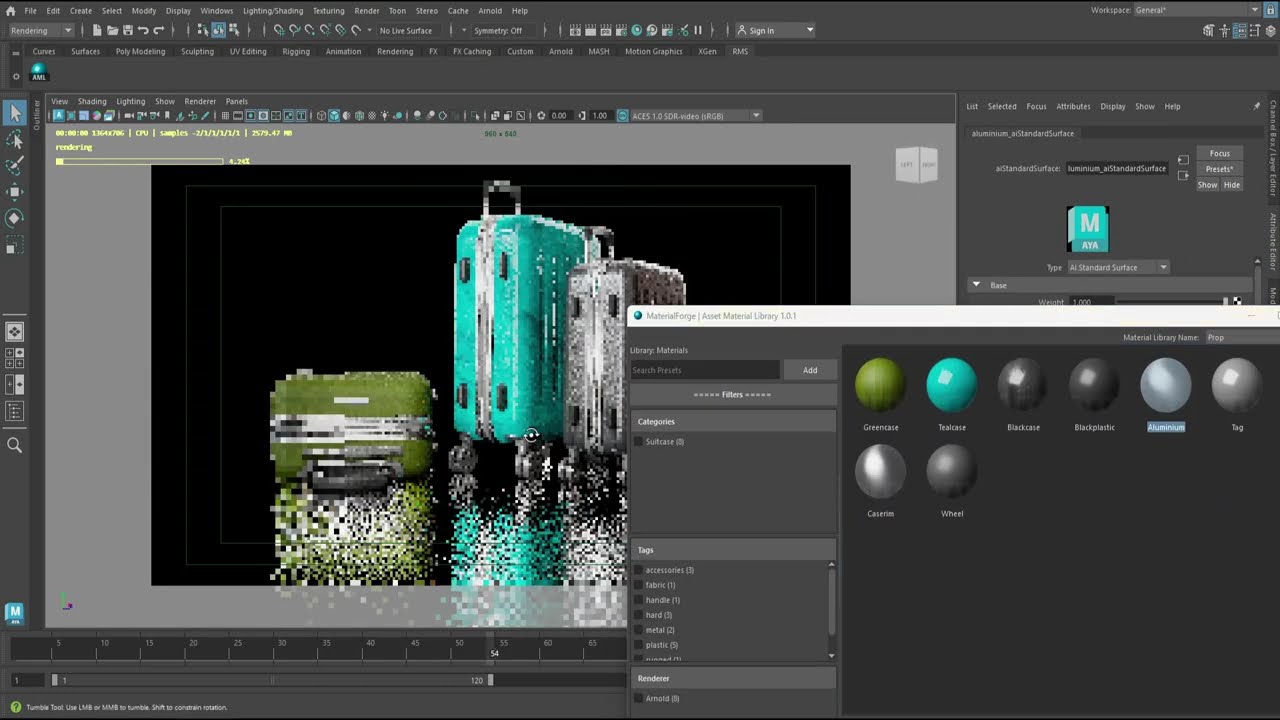Screen dimensions: 1280x720
Task: Open the Type Ai Standard Surface dropdown
Action: (x=1117, y=267)
